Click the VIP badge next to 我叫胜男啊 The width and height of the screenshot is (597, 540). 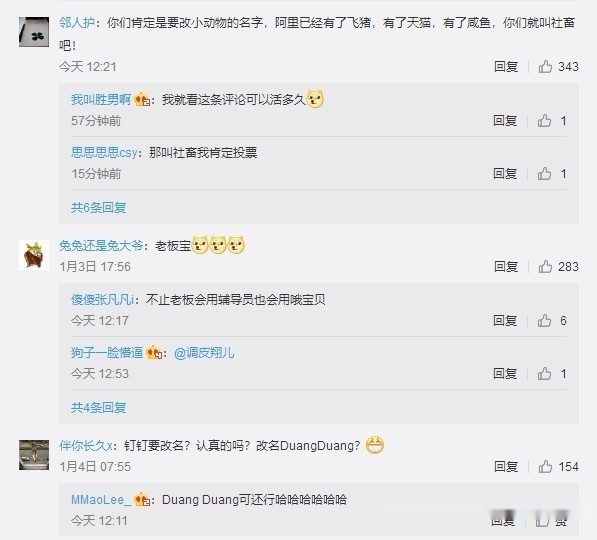coord(142,100)
